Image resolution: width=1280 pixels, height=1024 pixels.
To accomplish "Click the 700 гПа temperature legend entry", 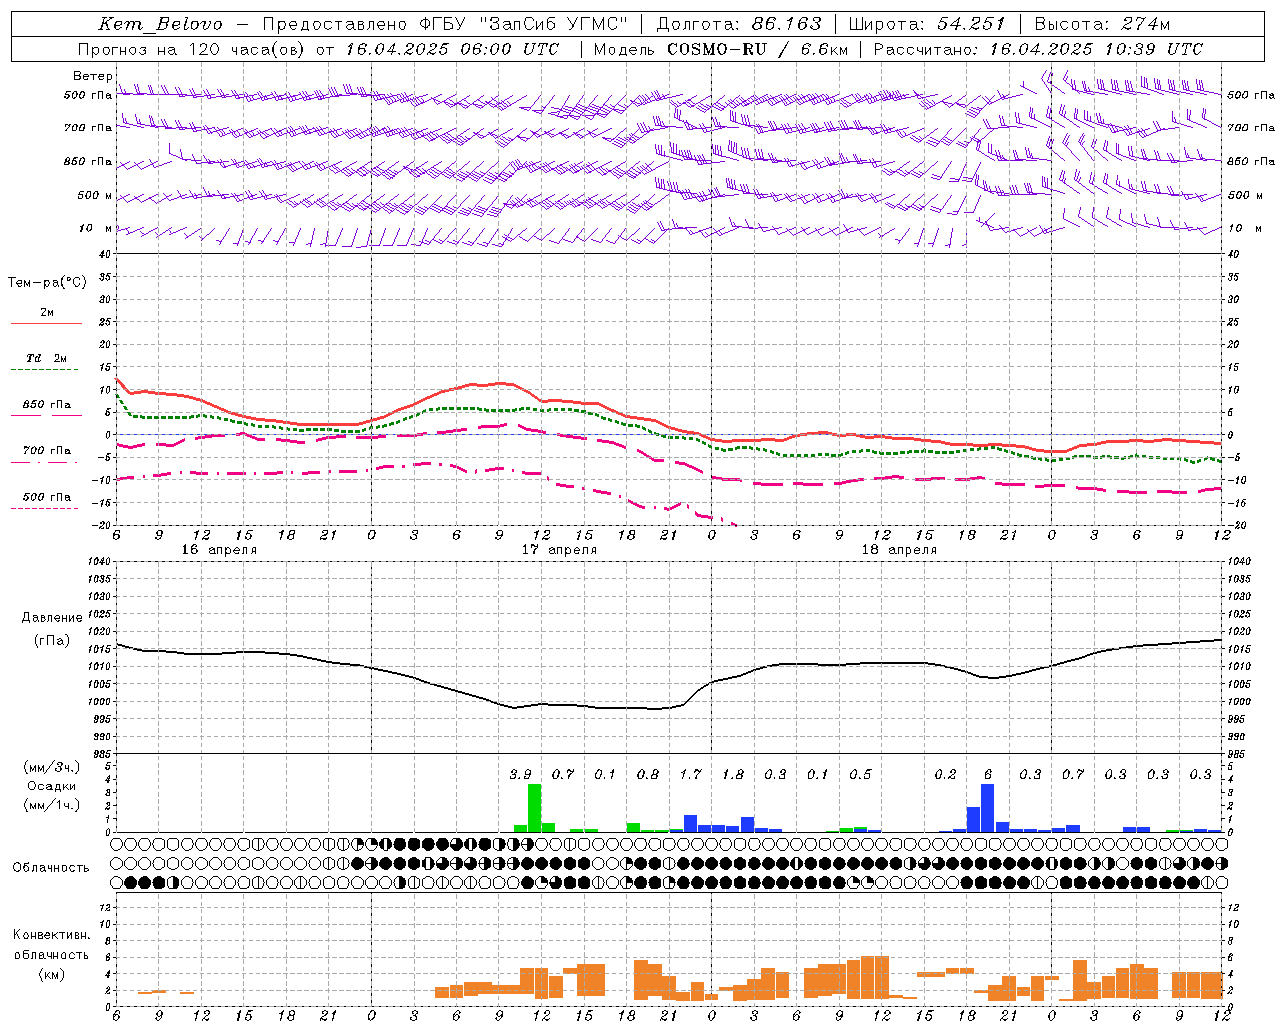I will (46, 451).
